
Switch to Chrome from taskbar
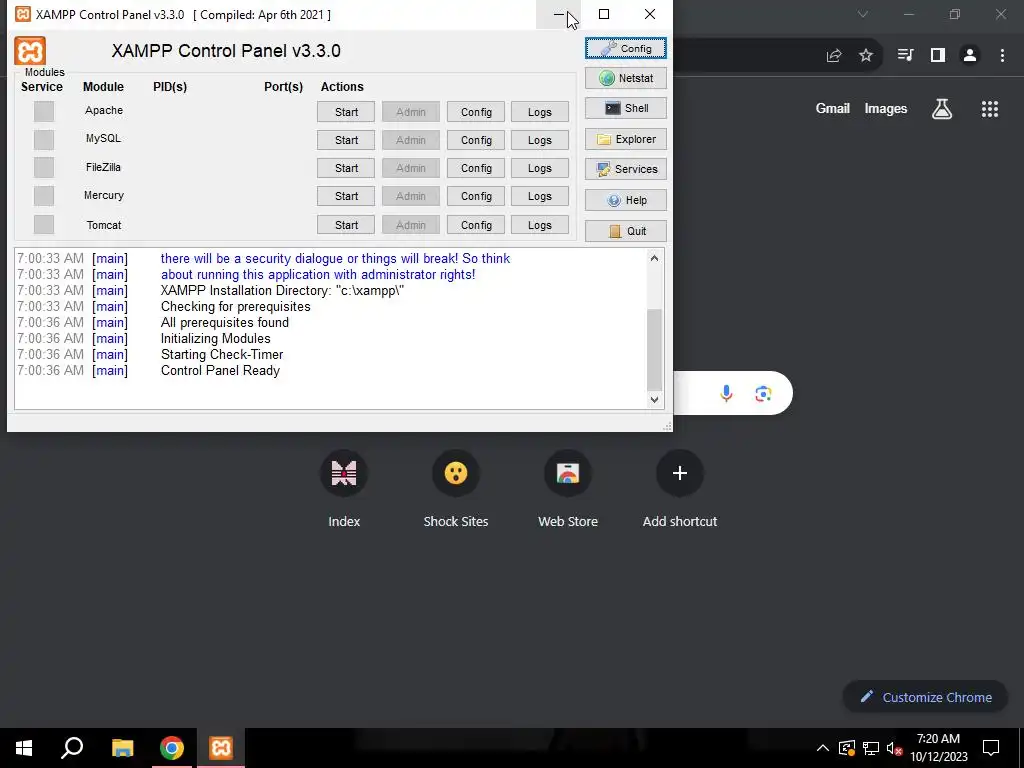click(172, 748)
